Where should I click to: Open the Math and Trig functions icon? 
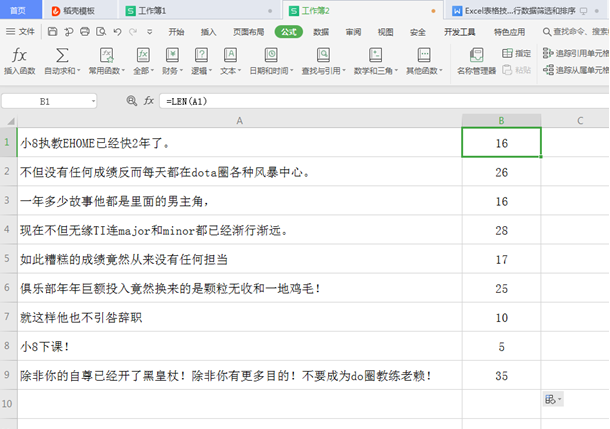pos(375,55)
